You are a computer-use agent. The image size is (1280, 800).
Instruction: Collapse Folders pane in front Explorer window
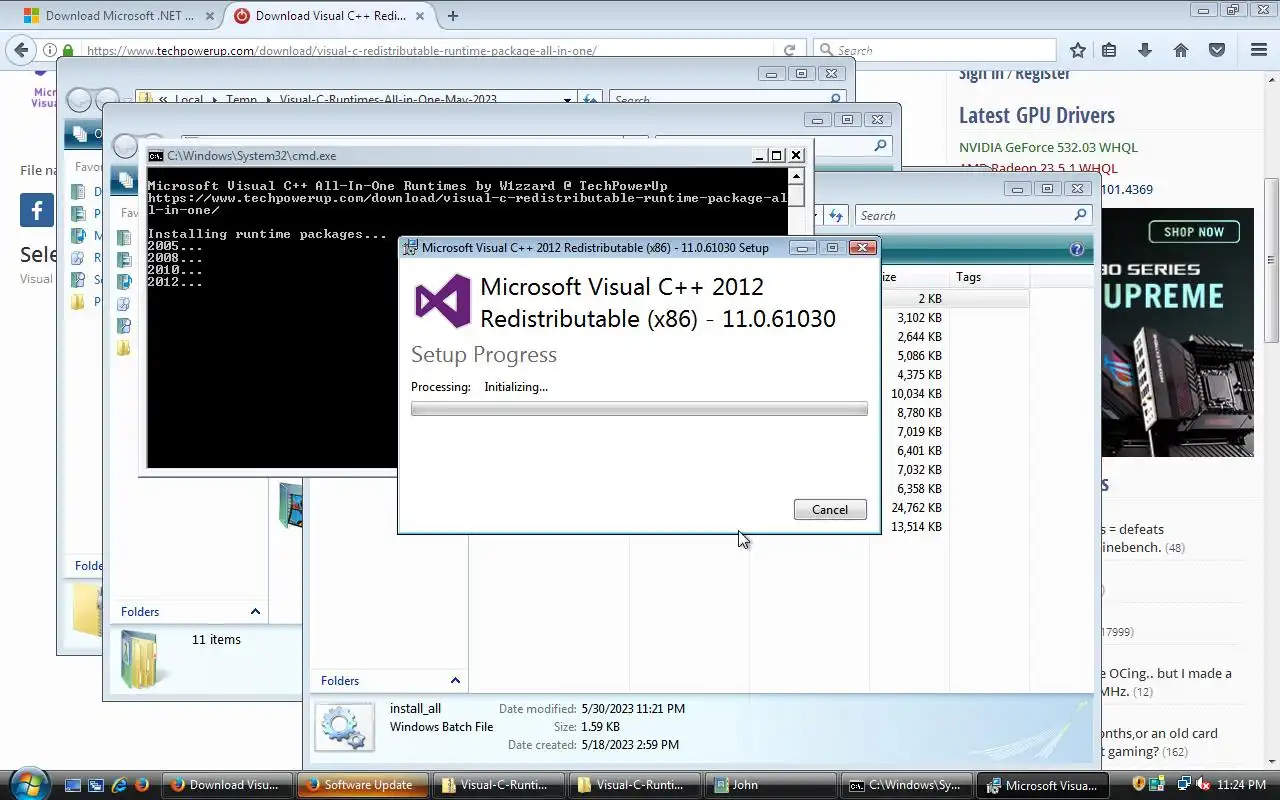point(455,681)
